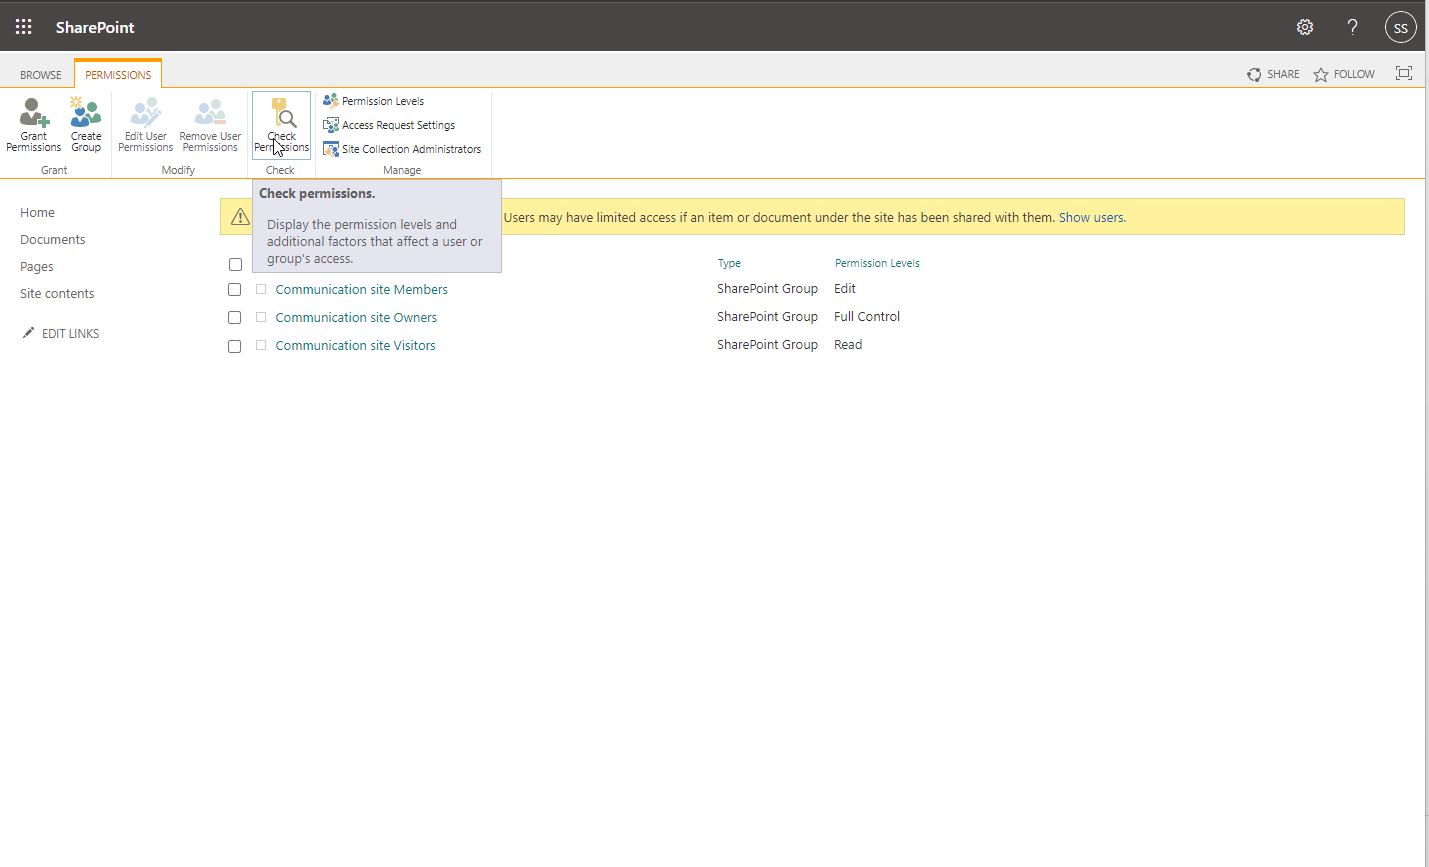Open the SS account avatar menu
1429x867 pixels.
[1401, 27]
